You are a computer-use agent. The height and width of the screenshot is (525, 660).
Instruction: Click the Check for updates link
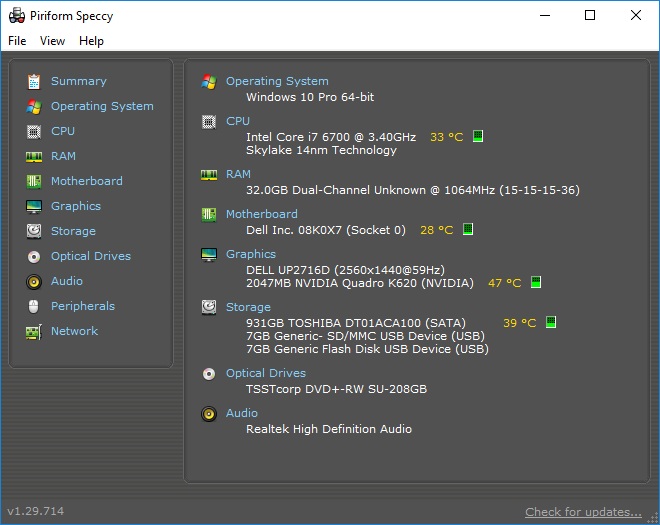click(583, 512)
